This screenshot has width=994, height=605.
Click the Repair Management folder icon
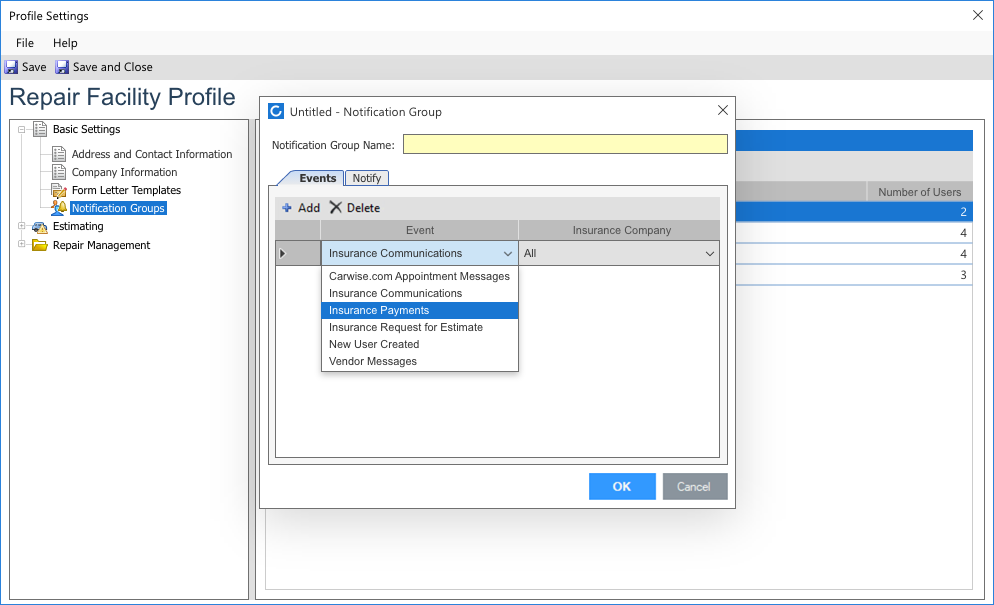pyautogui.click(x=40, y=245)
